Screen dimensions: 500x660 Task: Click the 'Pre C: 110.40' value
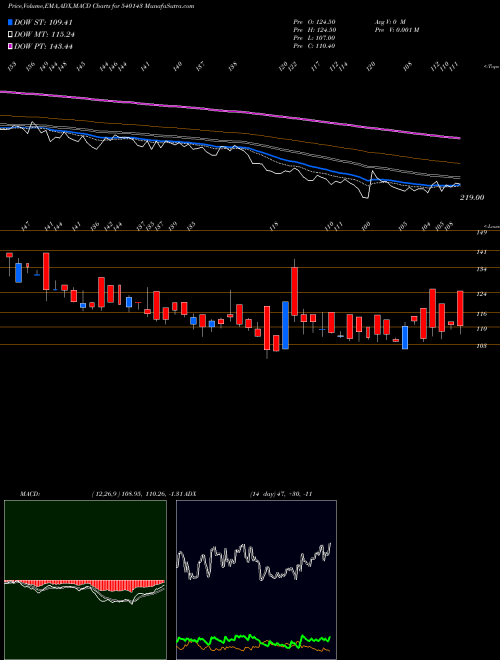point(314,46)
